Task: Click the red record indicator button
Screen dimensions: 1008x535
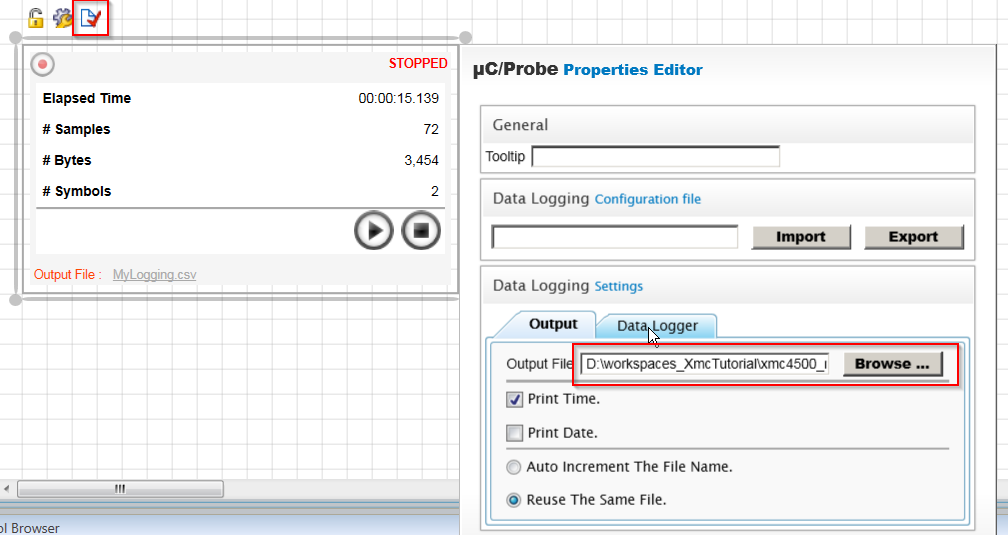Action: point(43,64)
